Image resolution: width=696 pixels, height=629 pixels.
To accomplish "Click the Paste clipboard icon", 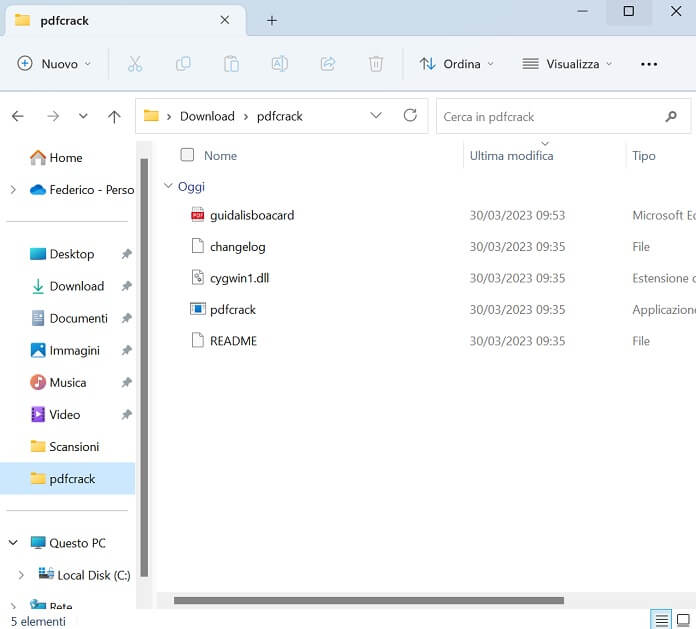I will coord(231,64).
